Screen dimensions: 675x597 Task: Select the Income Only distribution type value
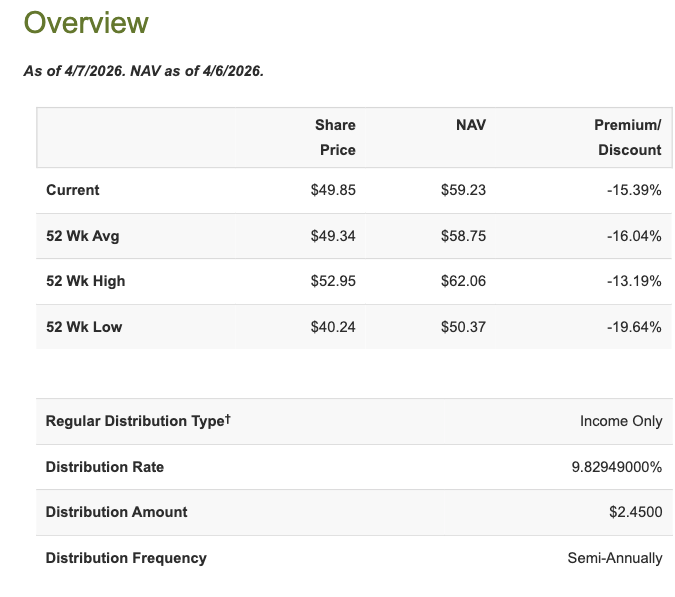[621, 421]
